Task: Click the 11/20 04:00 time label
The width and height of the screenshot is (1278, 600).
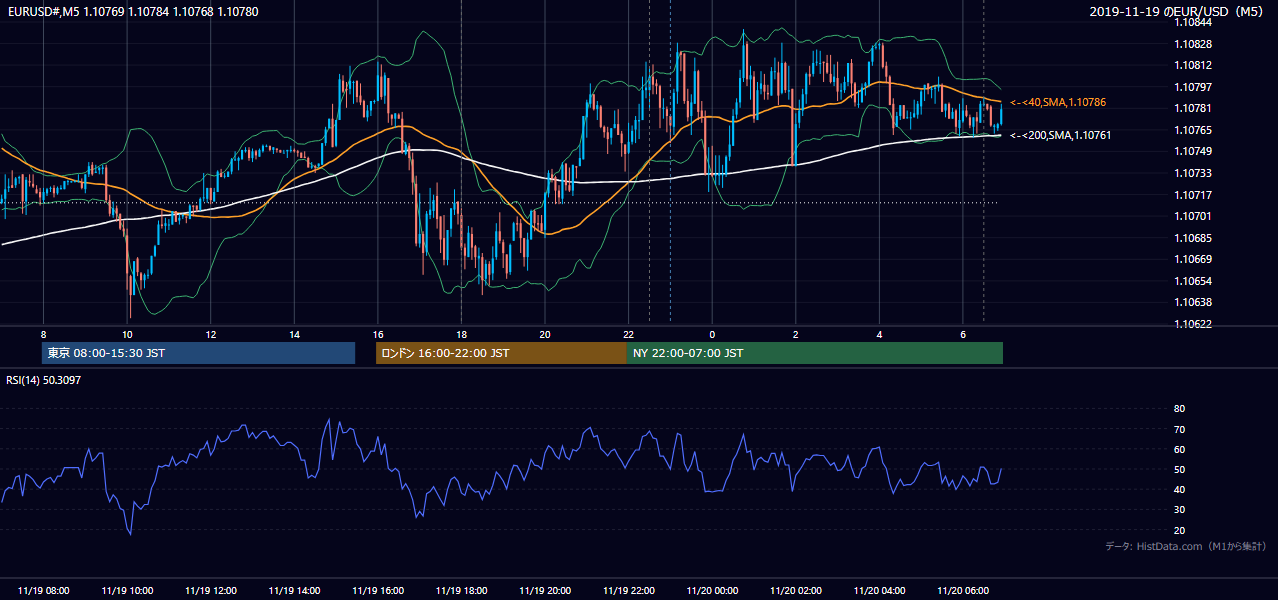Action: (x=879, y=591)
